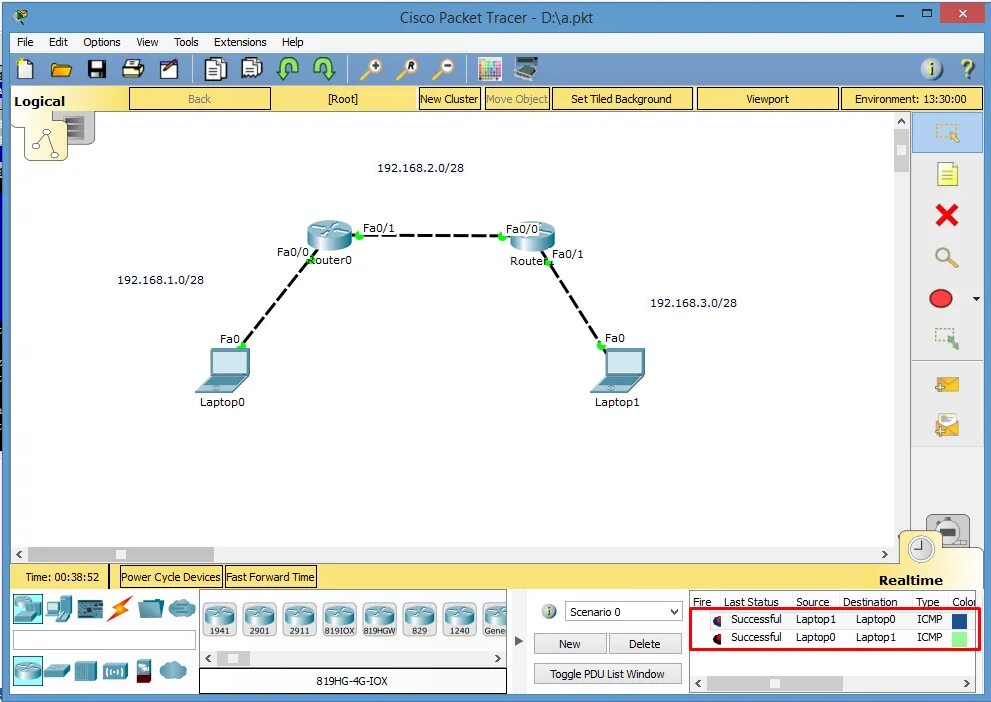Toggle fire for the Laptop1 to Laptop0 PDU
The width and height of the screenshot is (991, 702).
717,620
